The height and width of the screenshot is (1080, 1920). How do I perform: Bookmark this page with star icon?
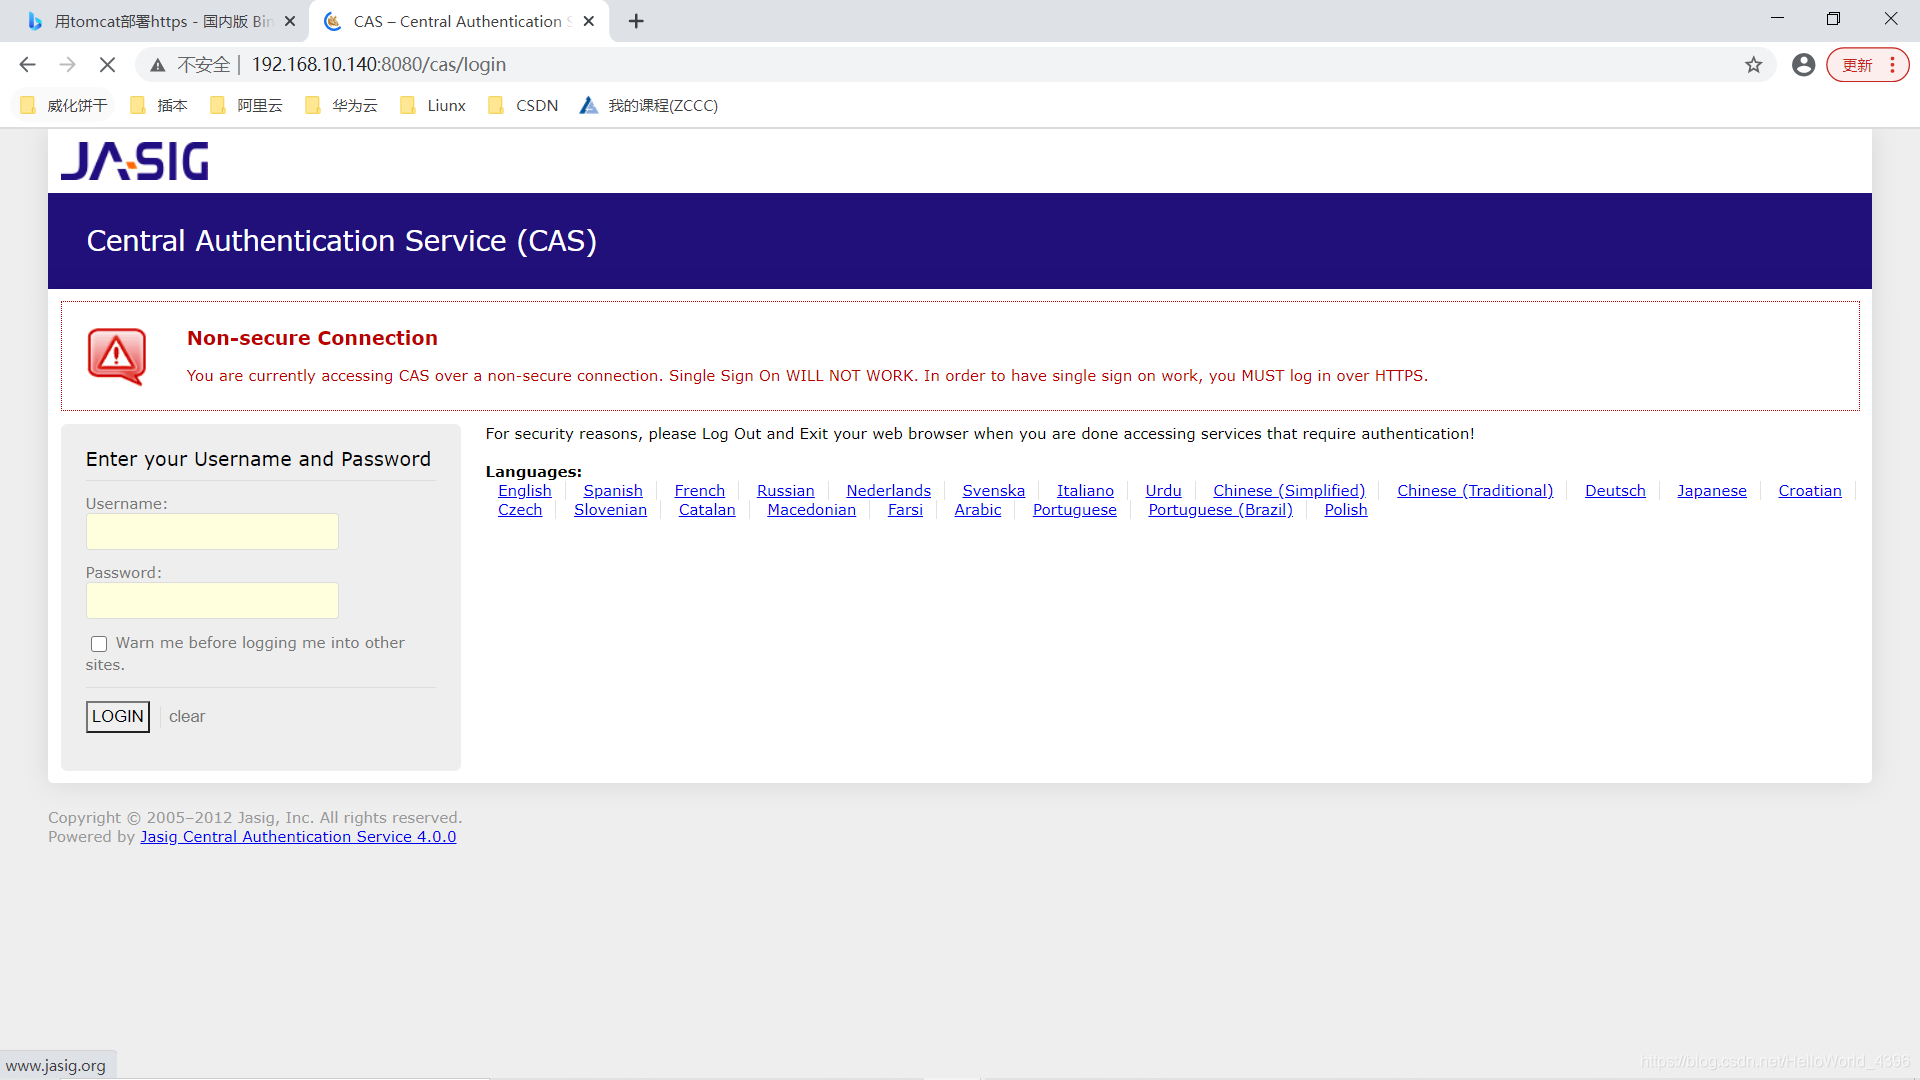[x=1753, y=65]
